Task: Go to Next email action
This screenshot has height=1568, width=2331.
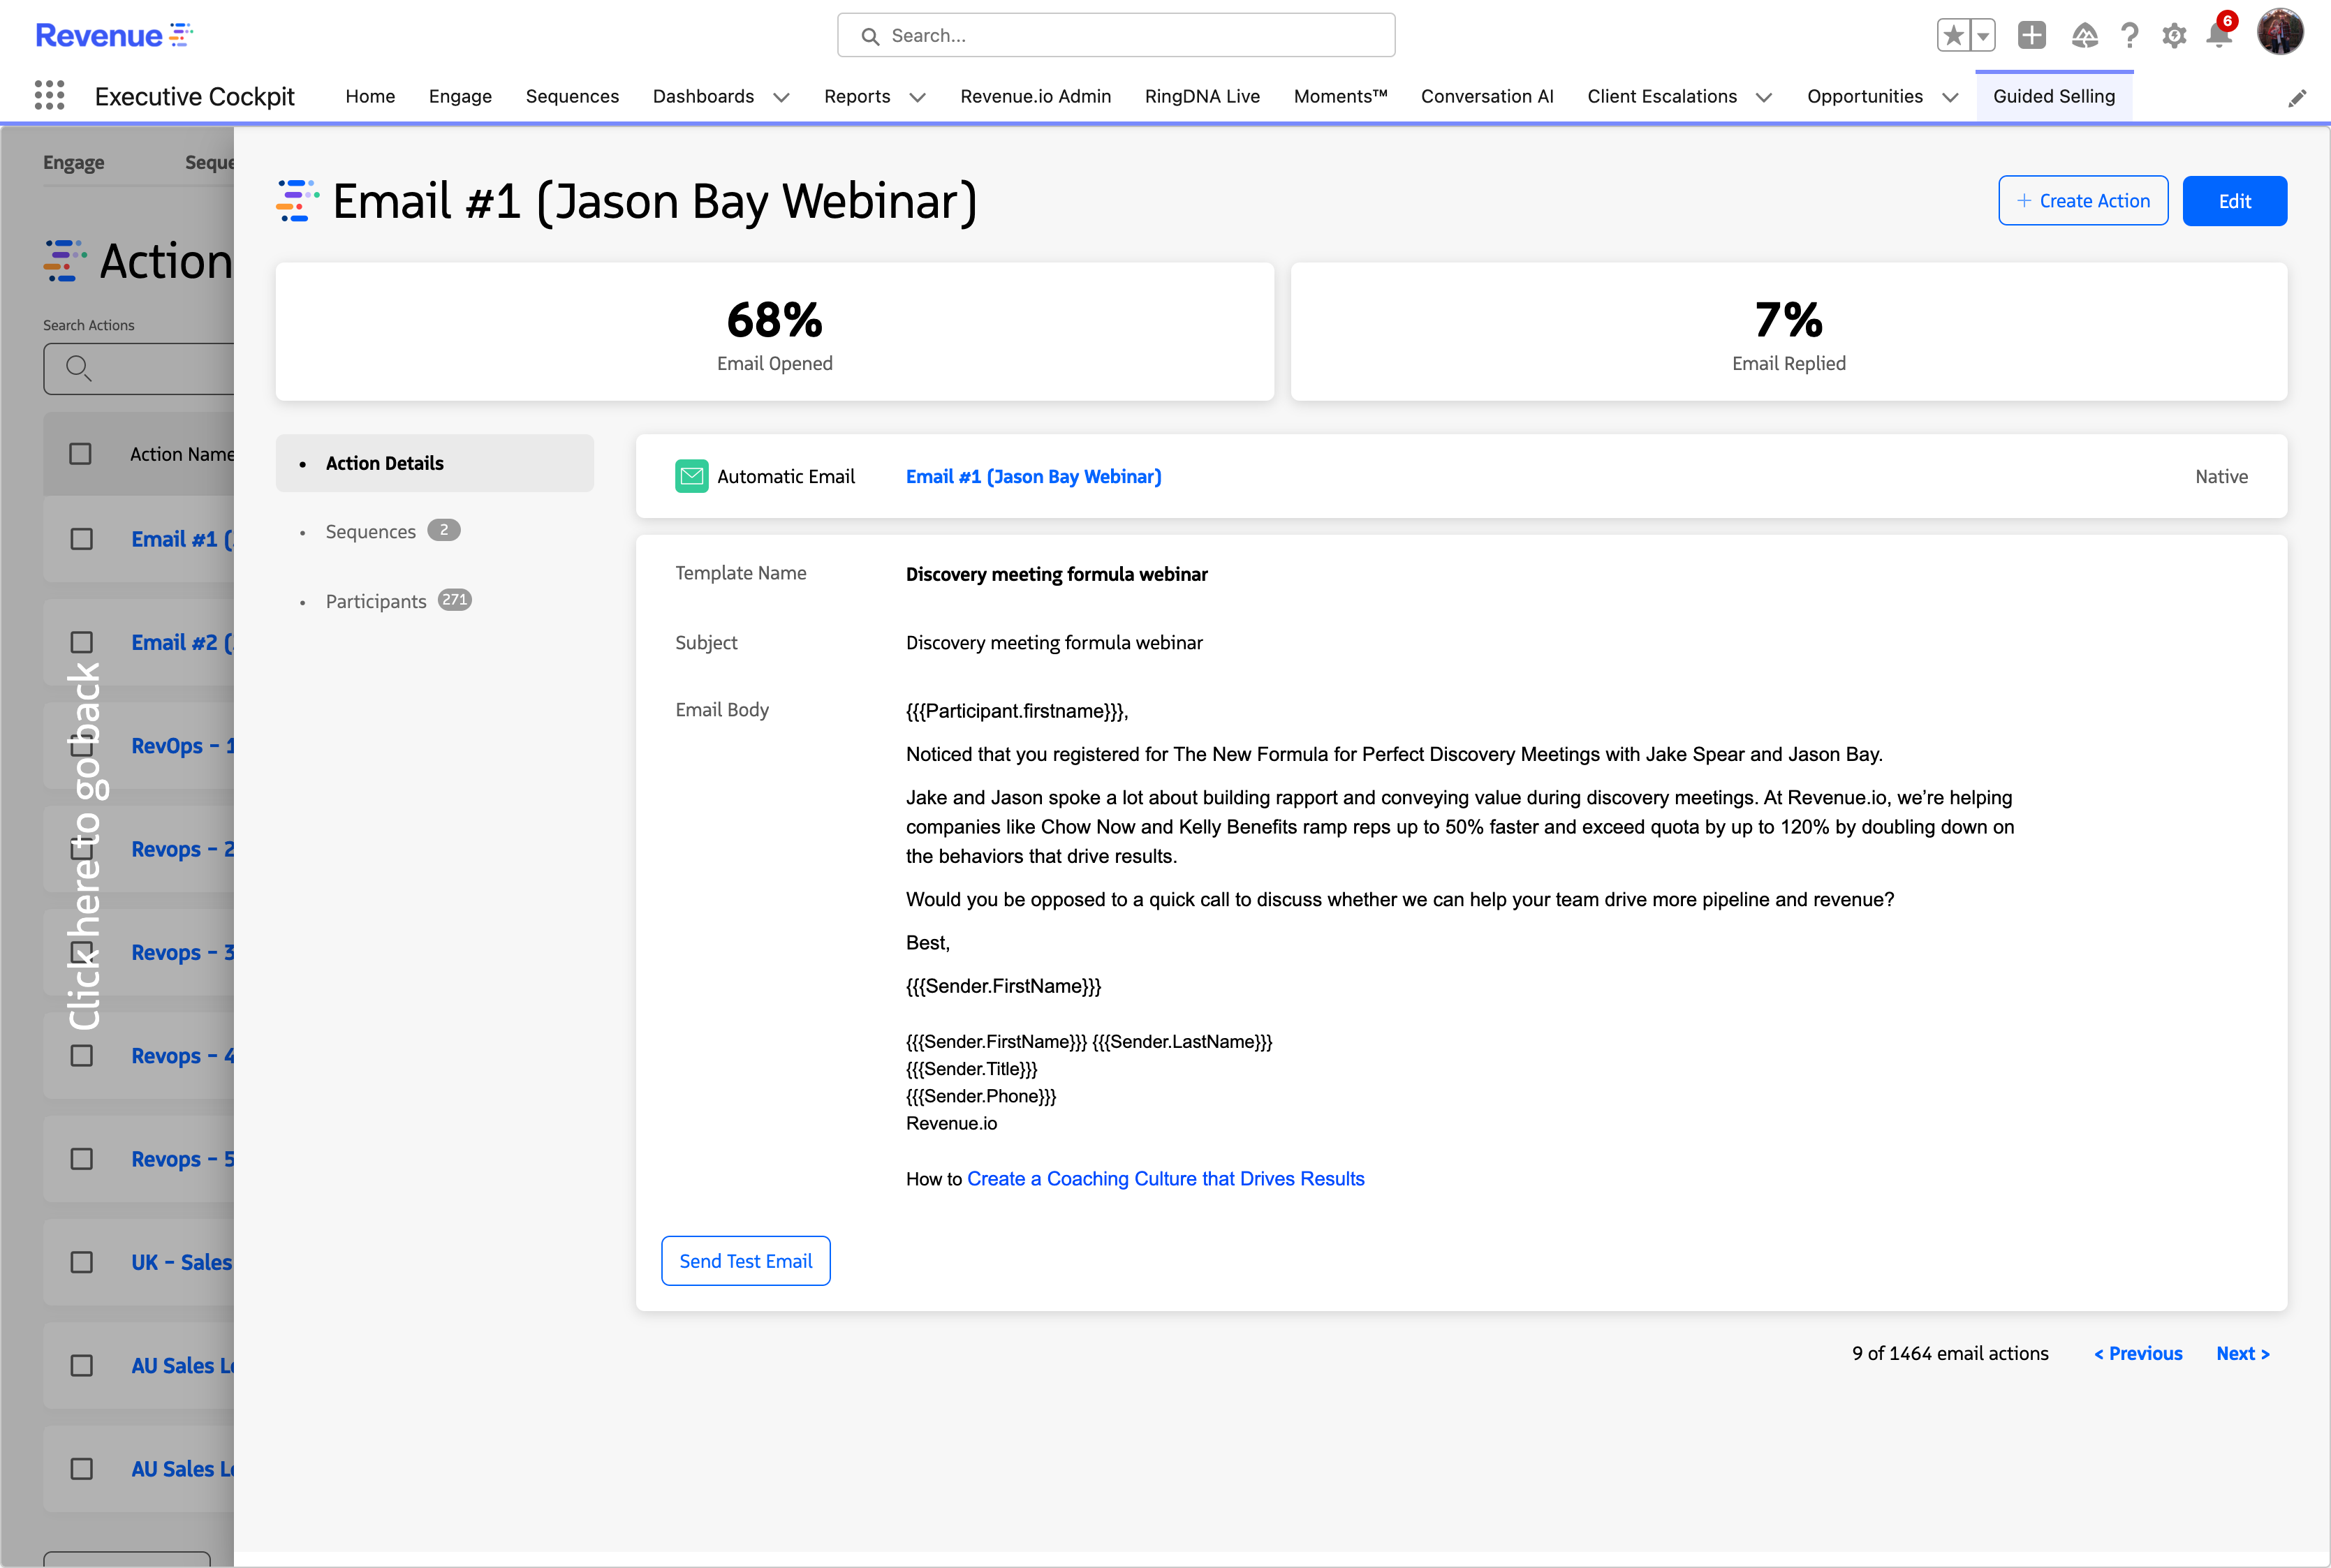Action: (2242, 1353)
